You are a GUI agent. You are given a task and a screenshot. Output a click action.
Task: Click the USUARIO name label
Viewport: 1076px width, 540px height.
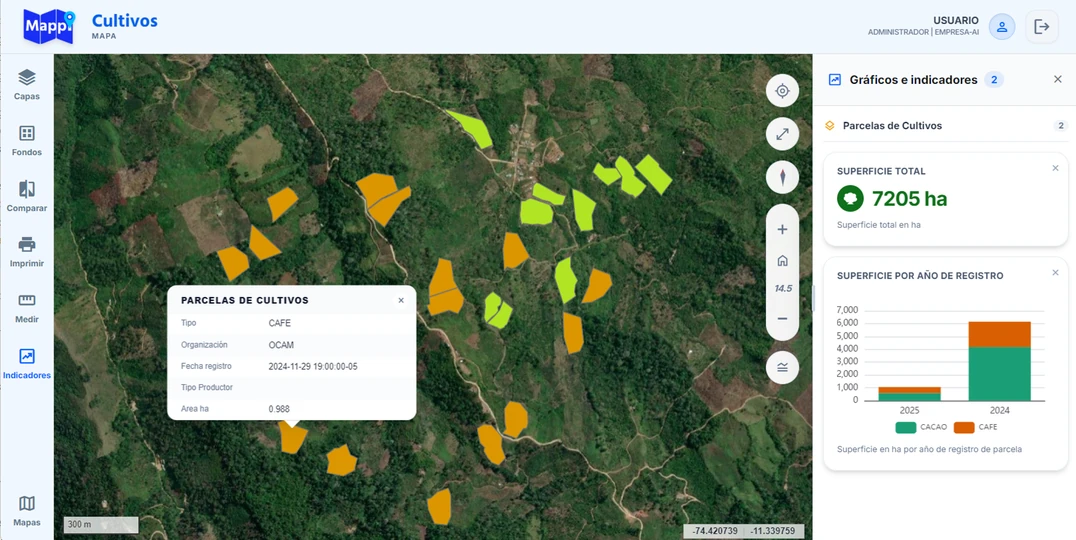[x=956, y=21]
